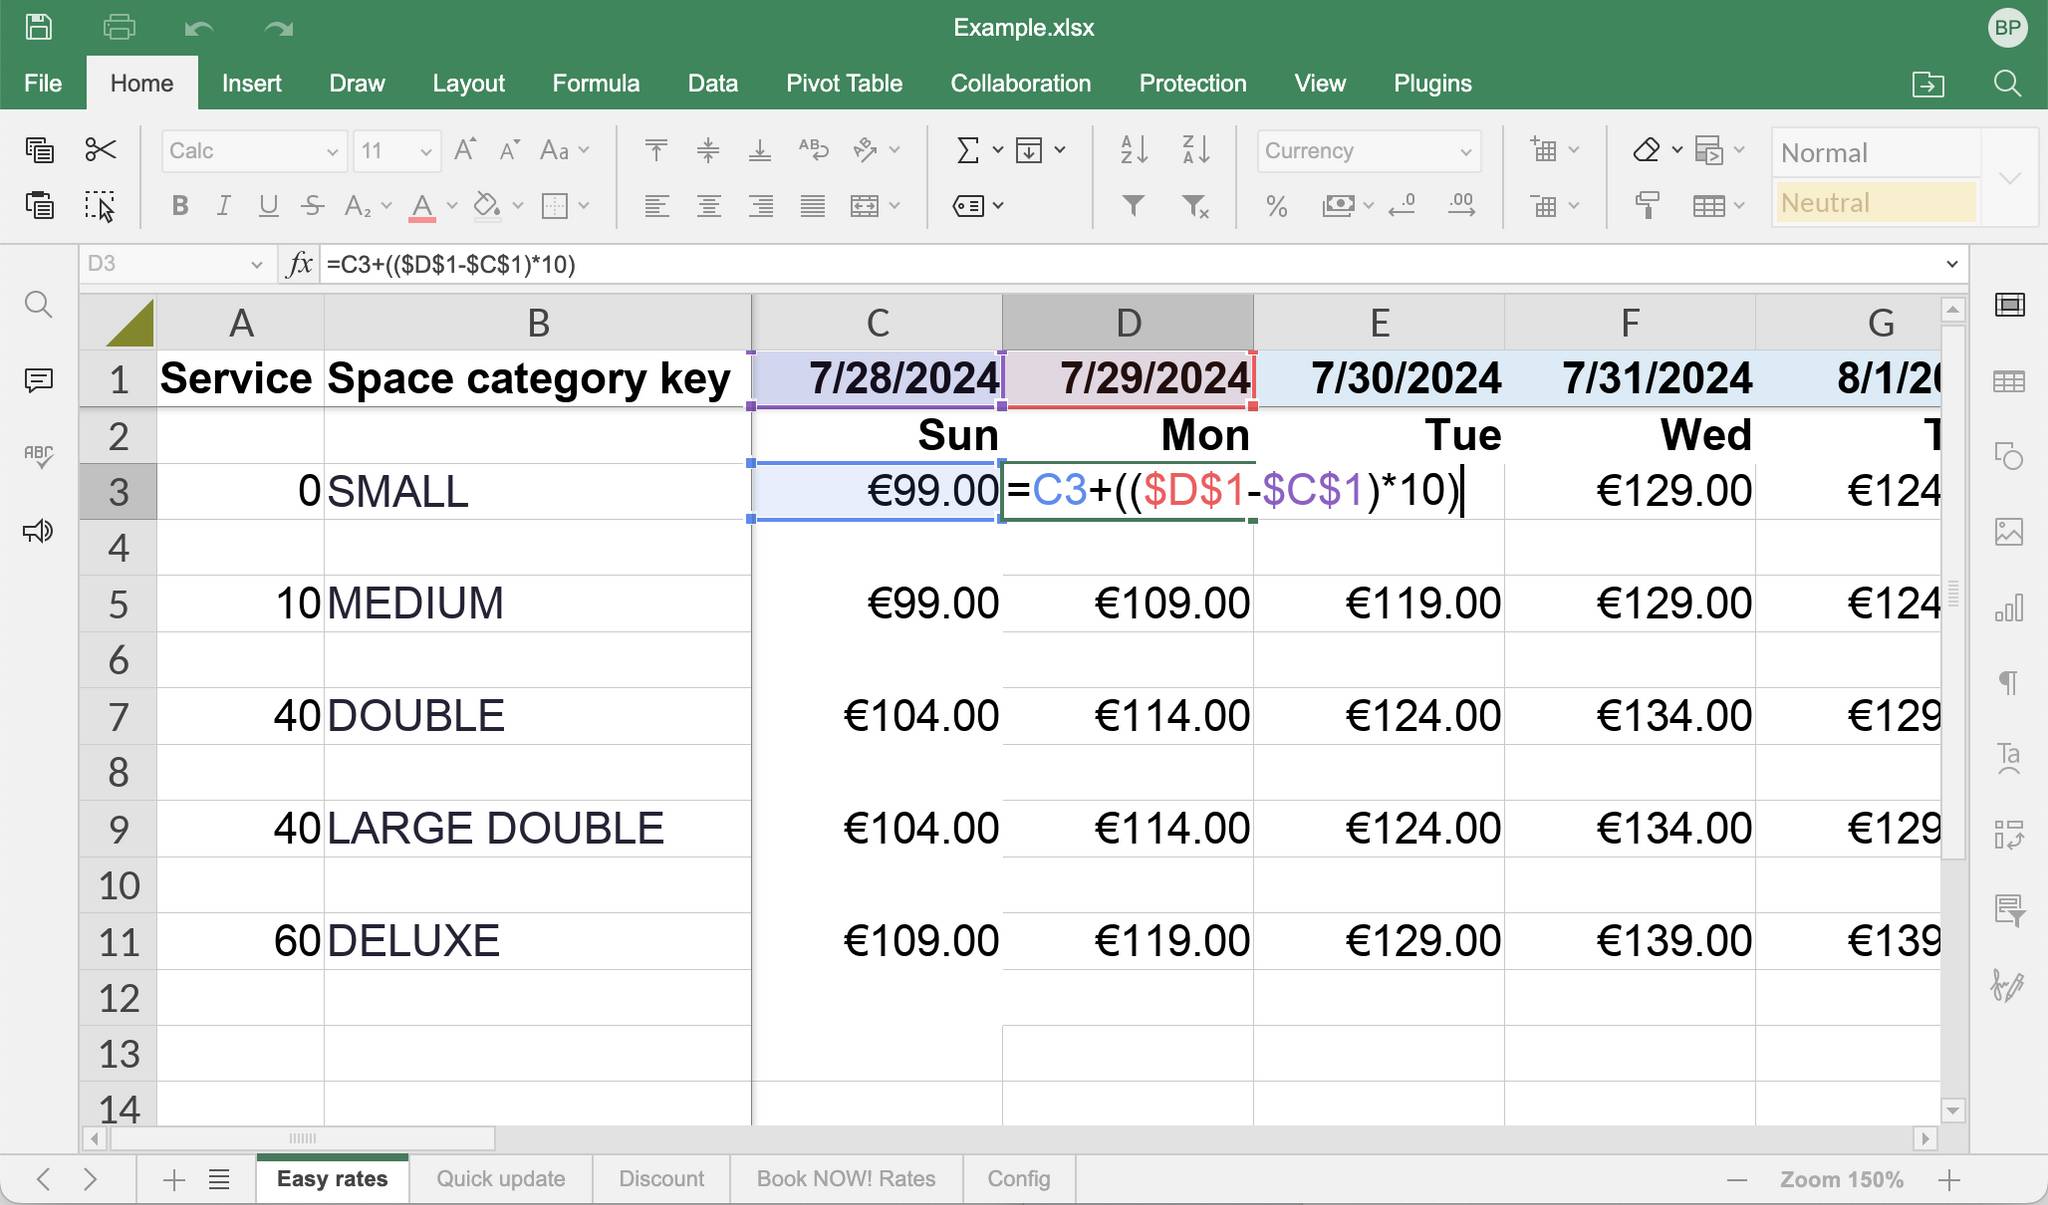Open the Pivot Table tab
The image size is (2048, 1205).
[844, 83]
